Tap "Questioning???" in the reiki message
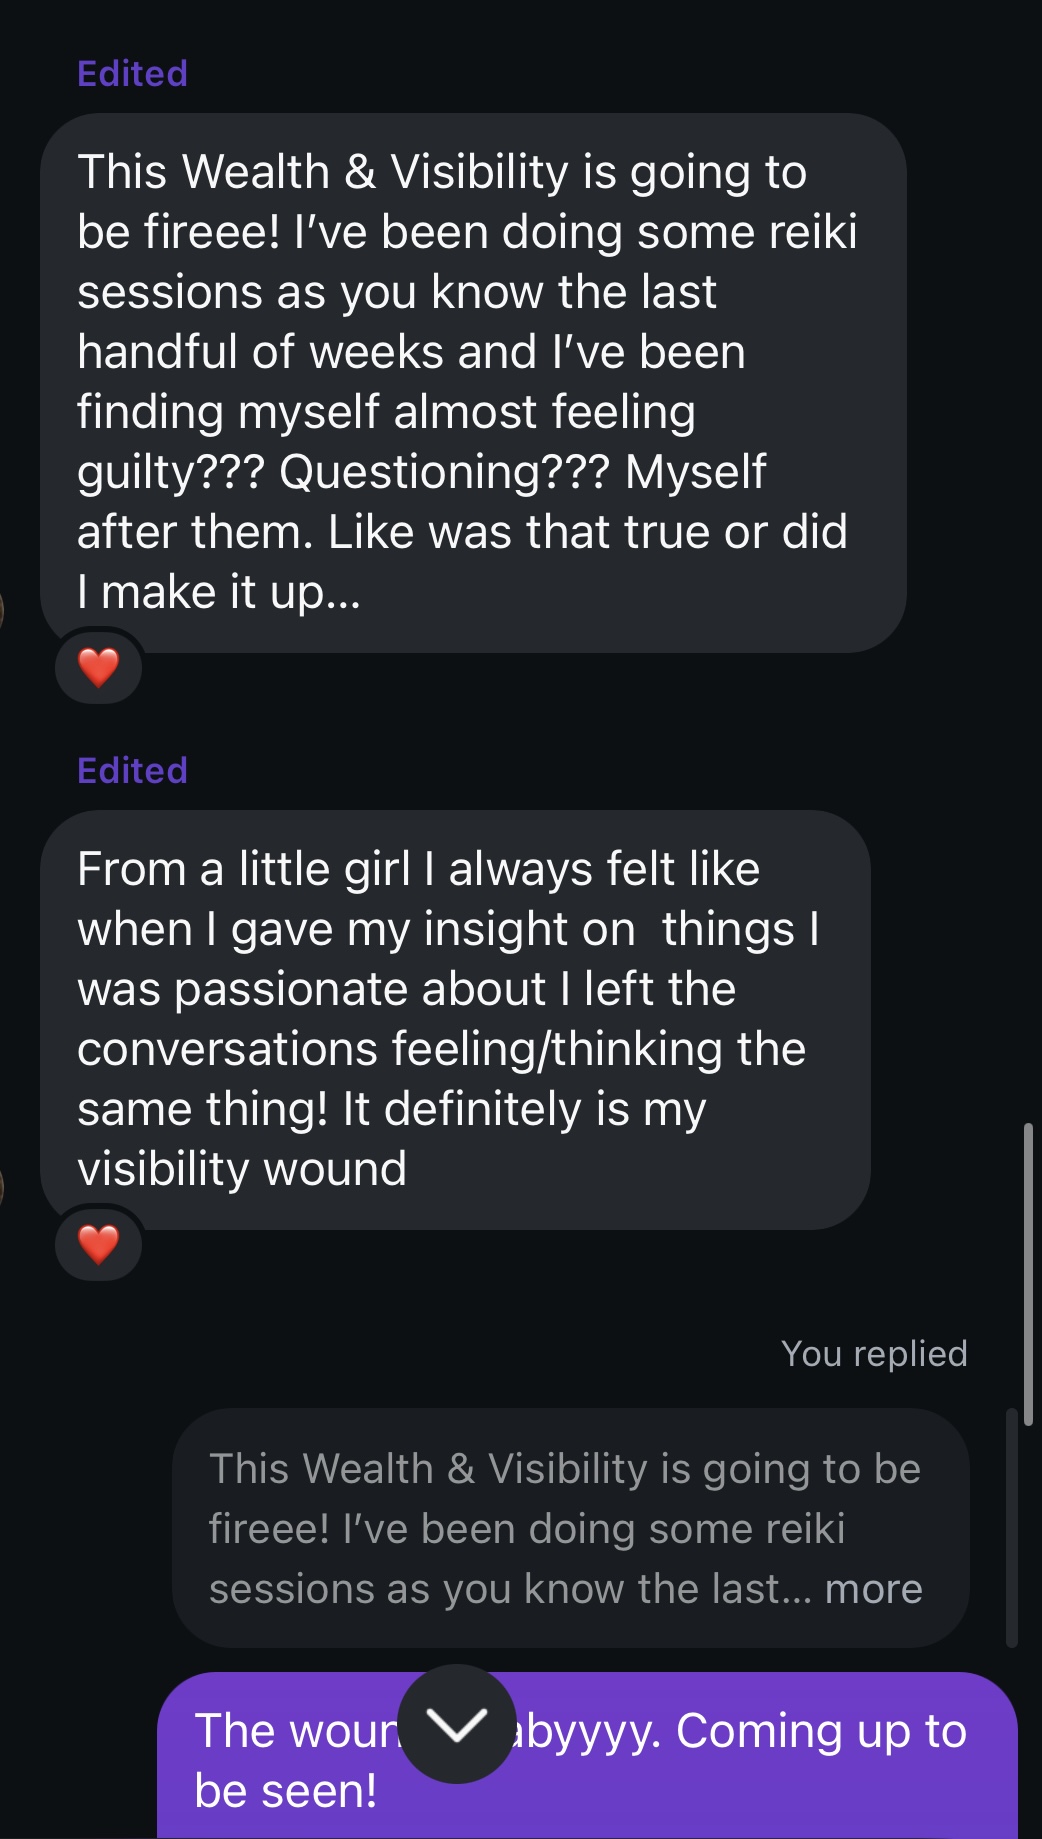Screen dimensions: 1042x1839 [443, 472]
